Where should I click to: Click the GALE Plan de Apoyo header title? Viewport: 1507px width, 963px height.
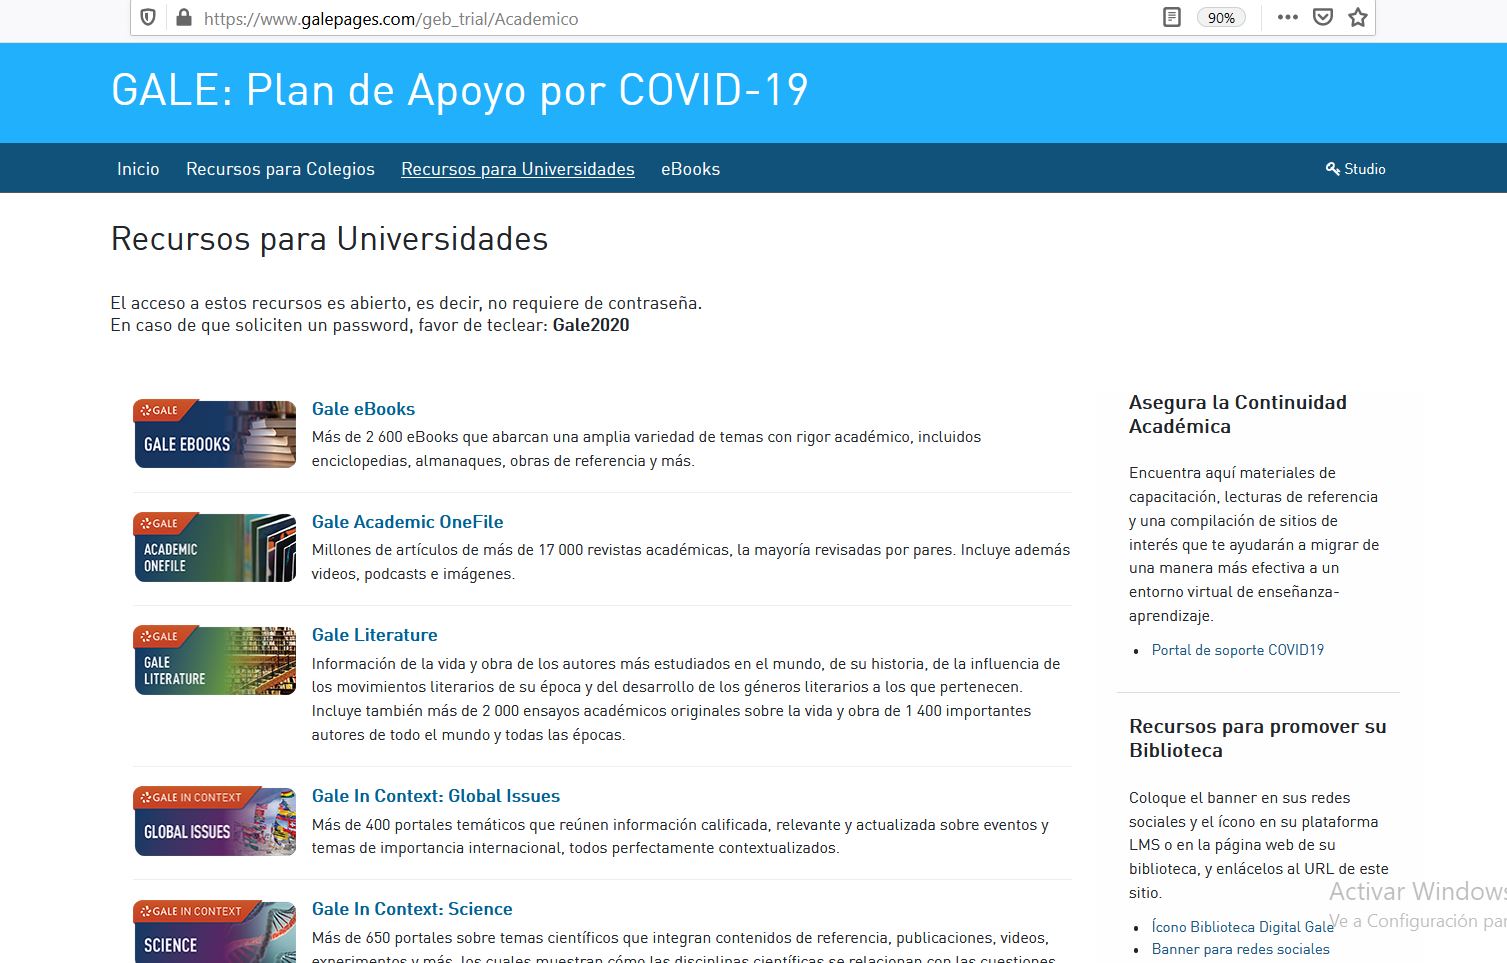460,91
